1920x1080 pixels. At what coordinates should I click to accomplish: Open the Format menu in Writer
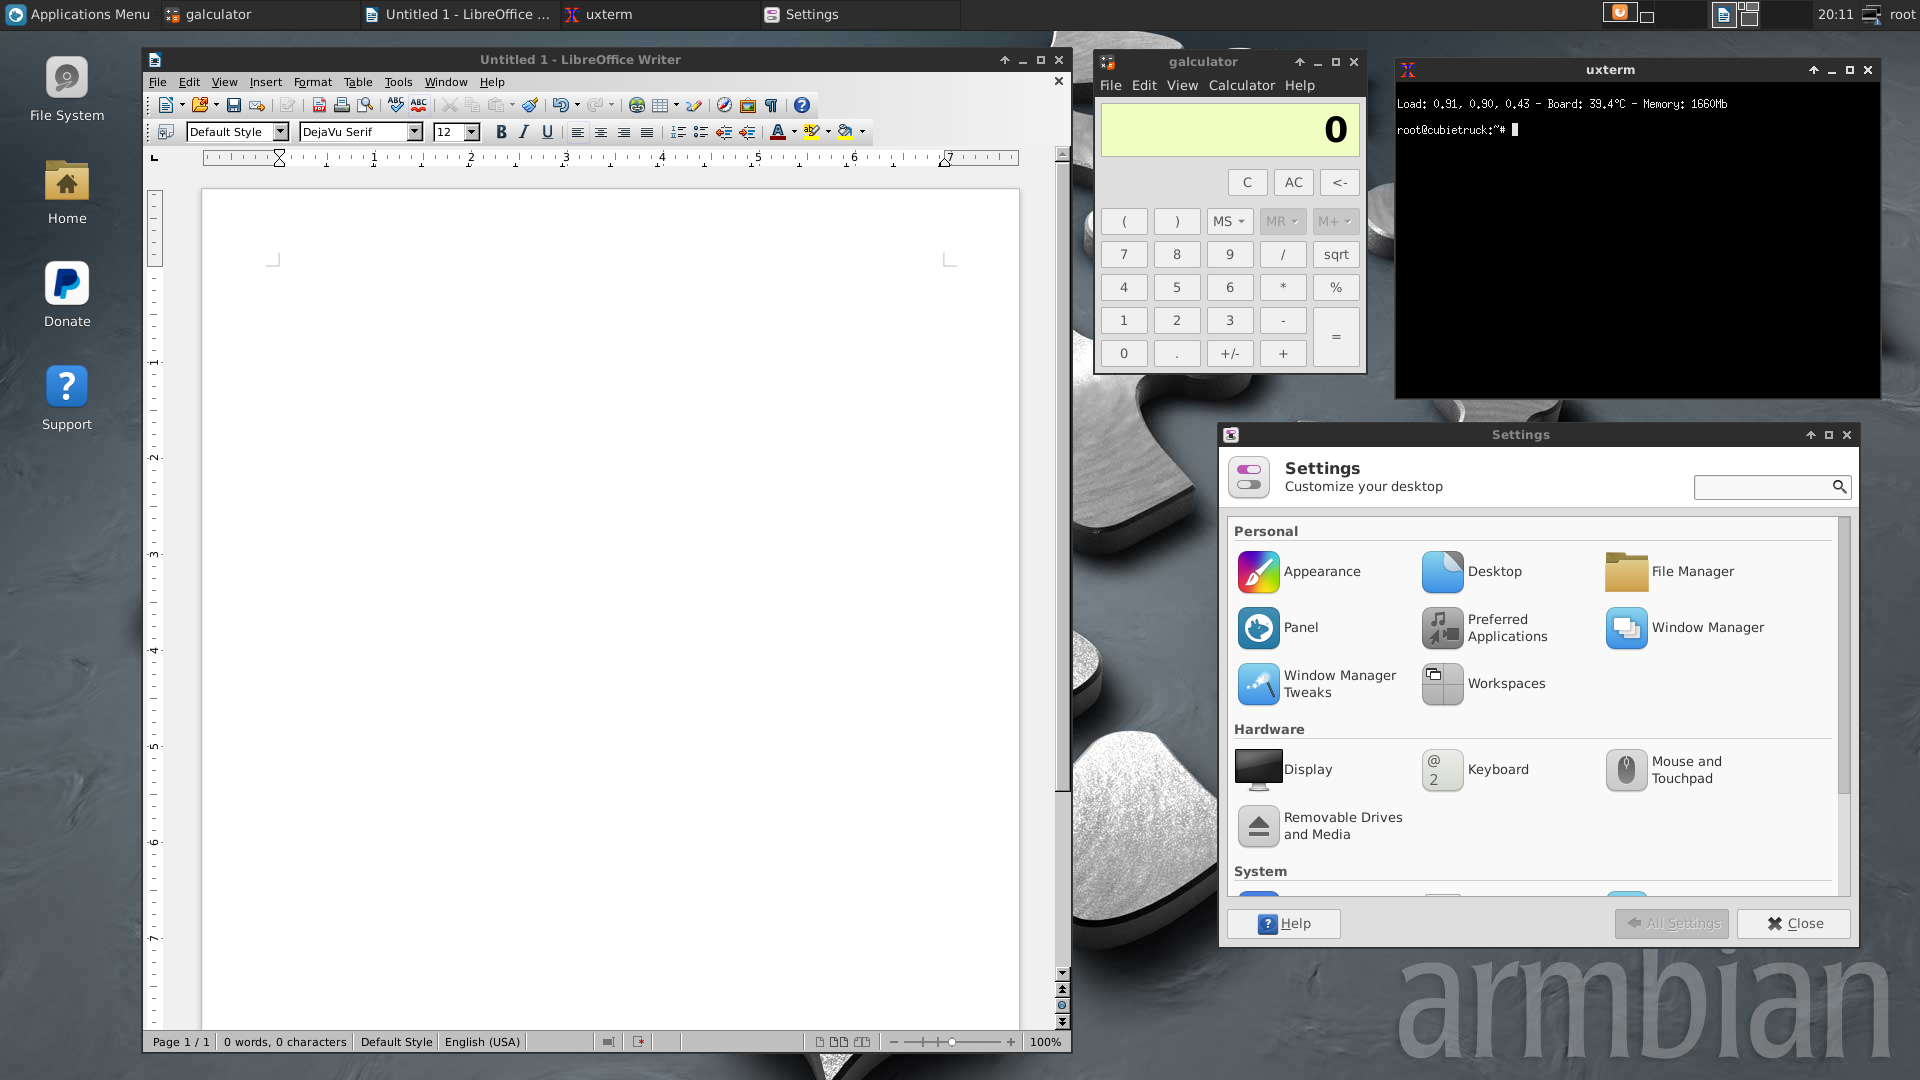point(312,82)
